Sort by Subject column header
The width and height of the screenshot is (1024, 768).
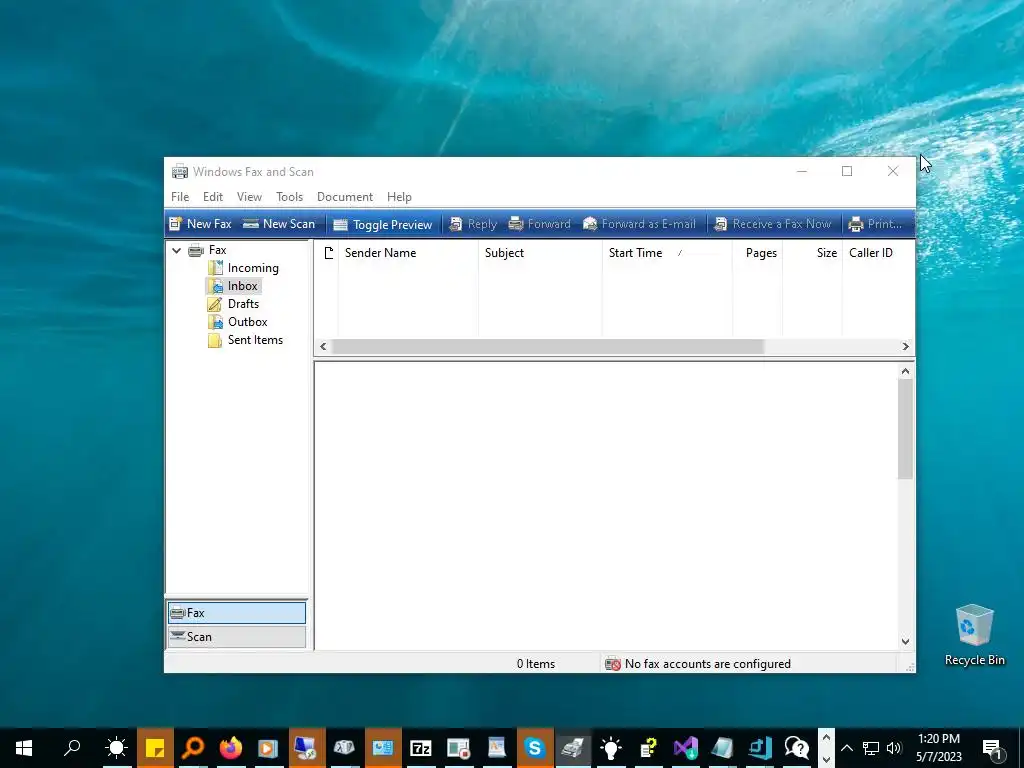click(x=540, y=253)
